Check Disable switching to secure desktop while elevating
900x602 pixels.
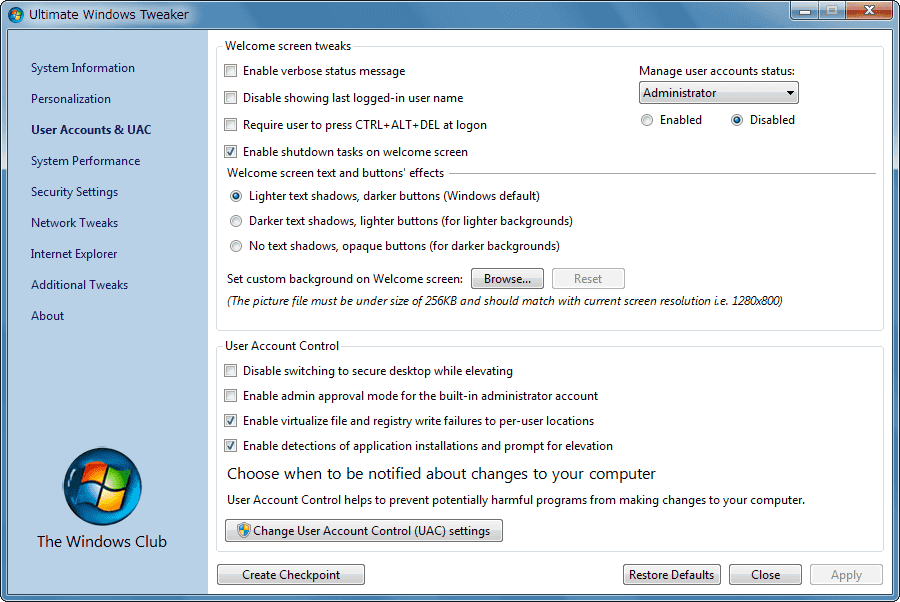tap(230, 371)
